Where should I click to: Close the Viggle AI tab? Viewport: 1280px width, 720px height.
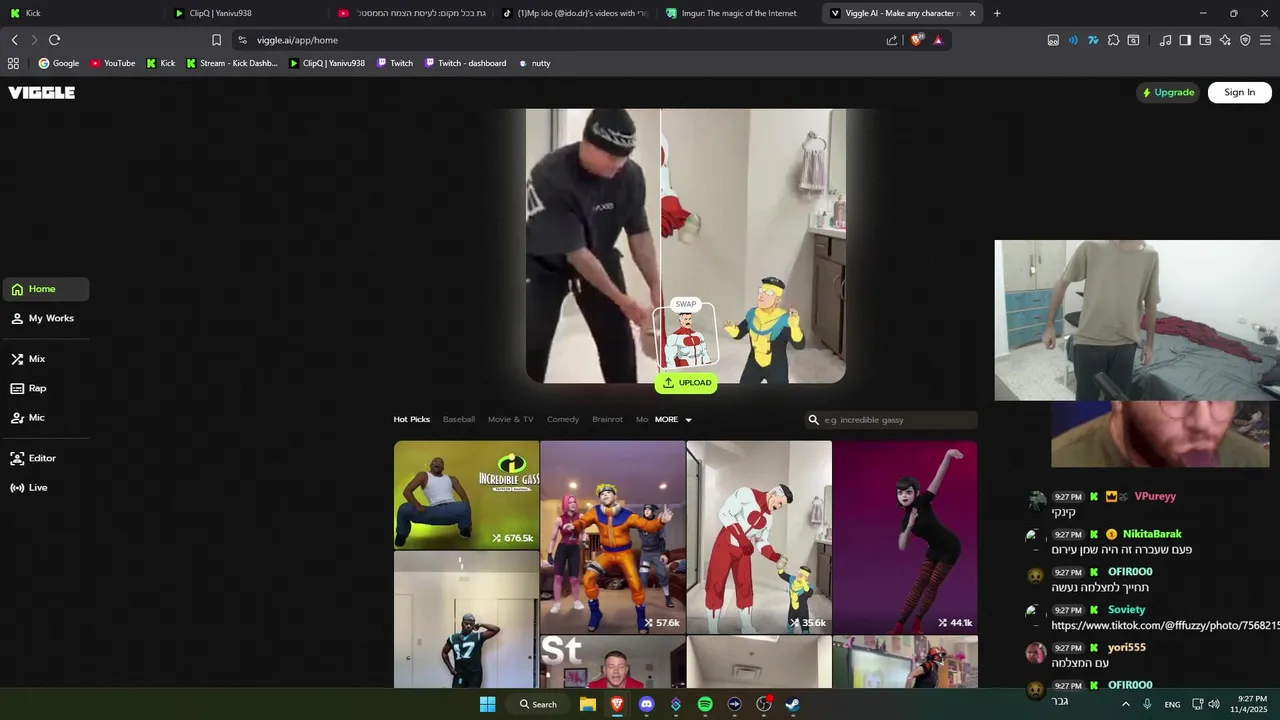[x=972, y=13]
